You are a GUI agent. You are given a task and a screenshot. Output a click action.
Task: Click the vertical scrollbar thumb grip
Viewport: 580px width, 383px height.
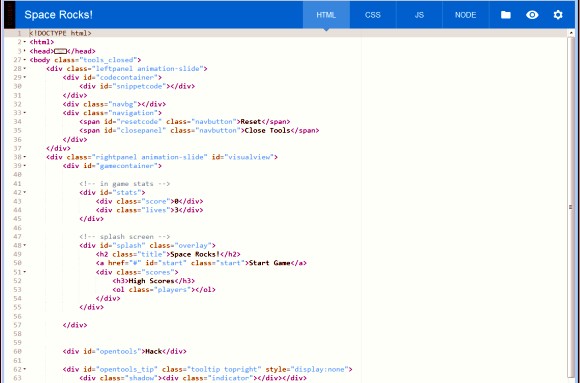point(571,207)
